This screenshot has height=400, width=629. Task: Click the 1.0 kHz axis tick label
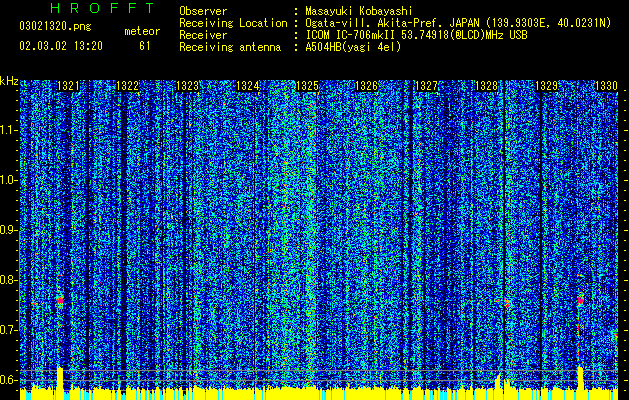click(x=9, y=180)
